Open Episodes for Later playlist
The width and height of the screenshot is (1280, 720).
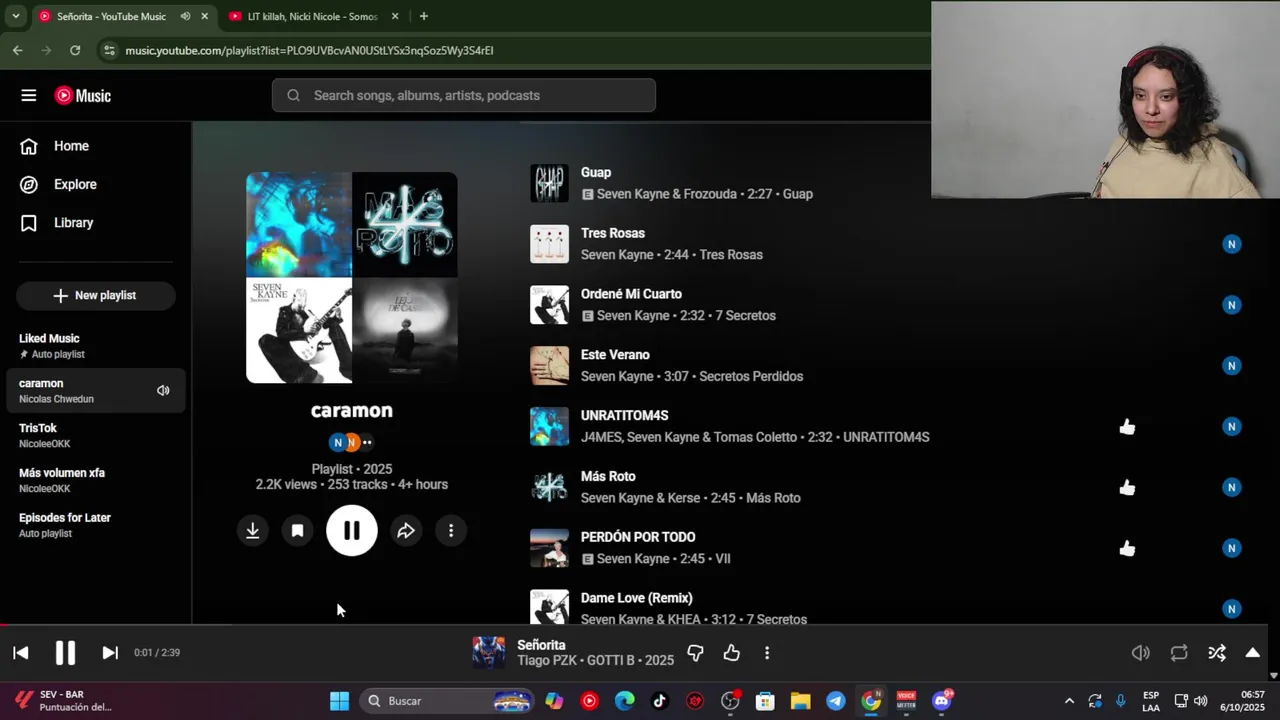pos(95,525)
